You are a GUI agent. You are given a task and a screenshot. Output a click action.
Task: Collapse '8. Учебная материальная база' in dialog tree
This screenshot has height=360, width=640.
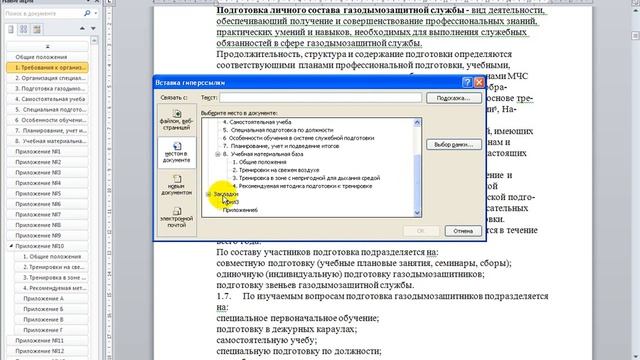pos(218,154)
